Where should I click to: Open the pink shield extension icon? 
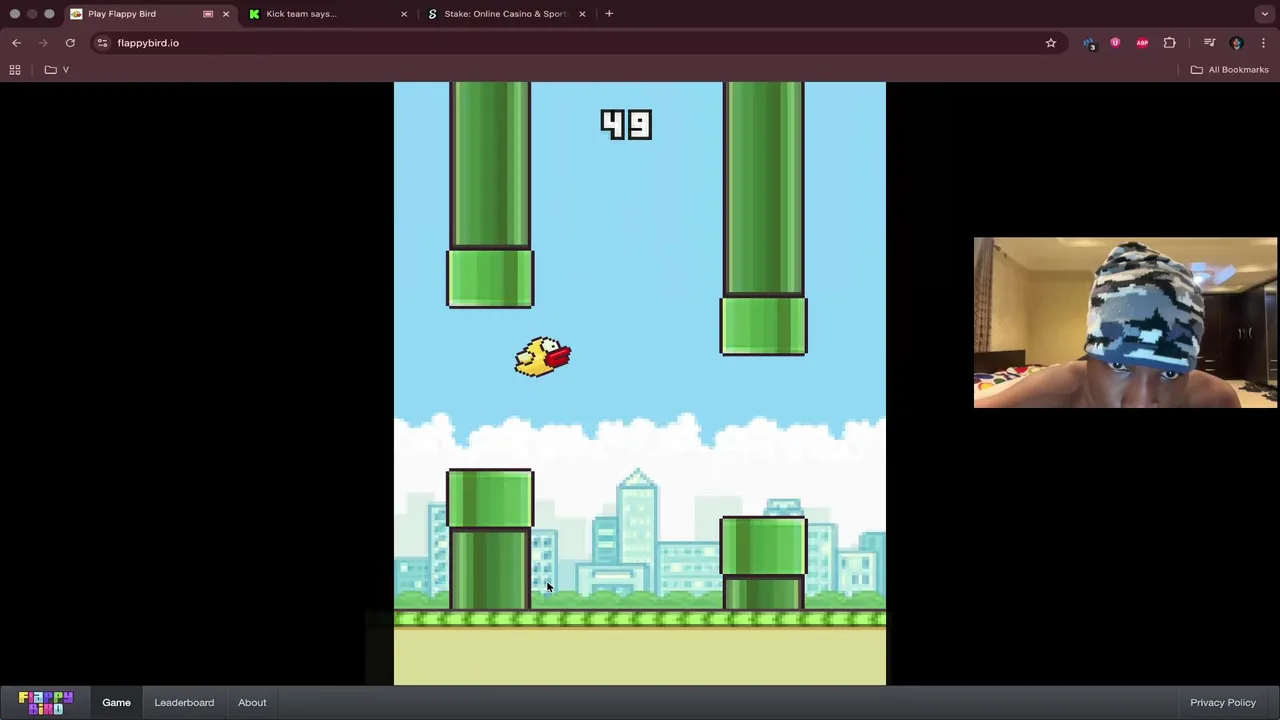1115,43
